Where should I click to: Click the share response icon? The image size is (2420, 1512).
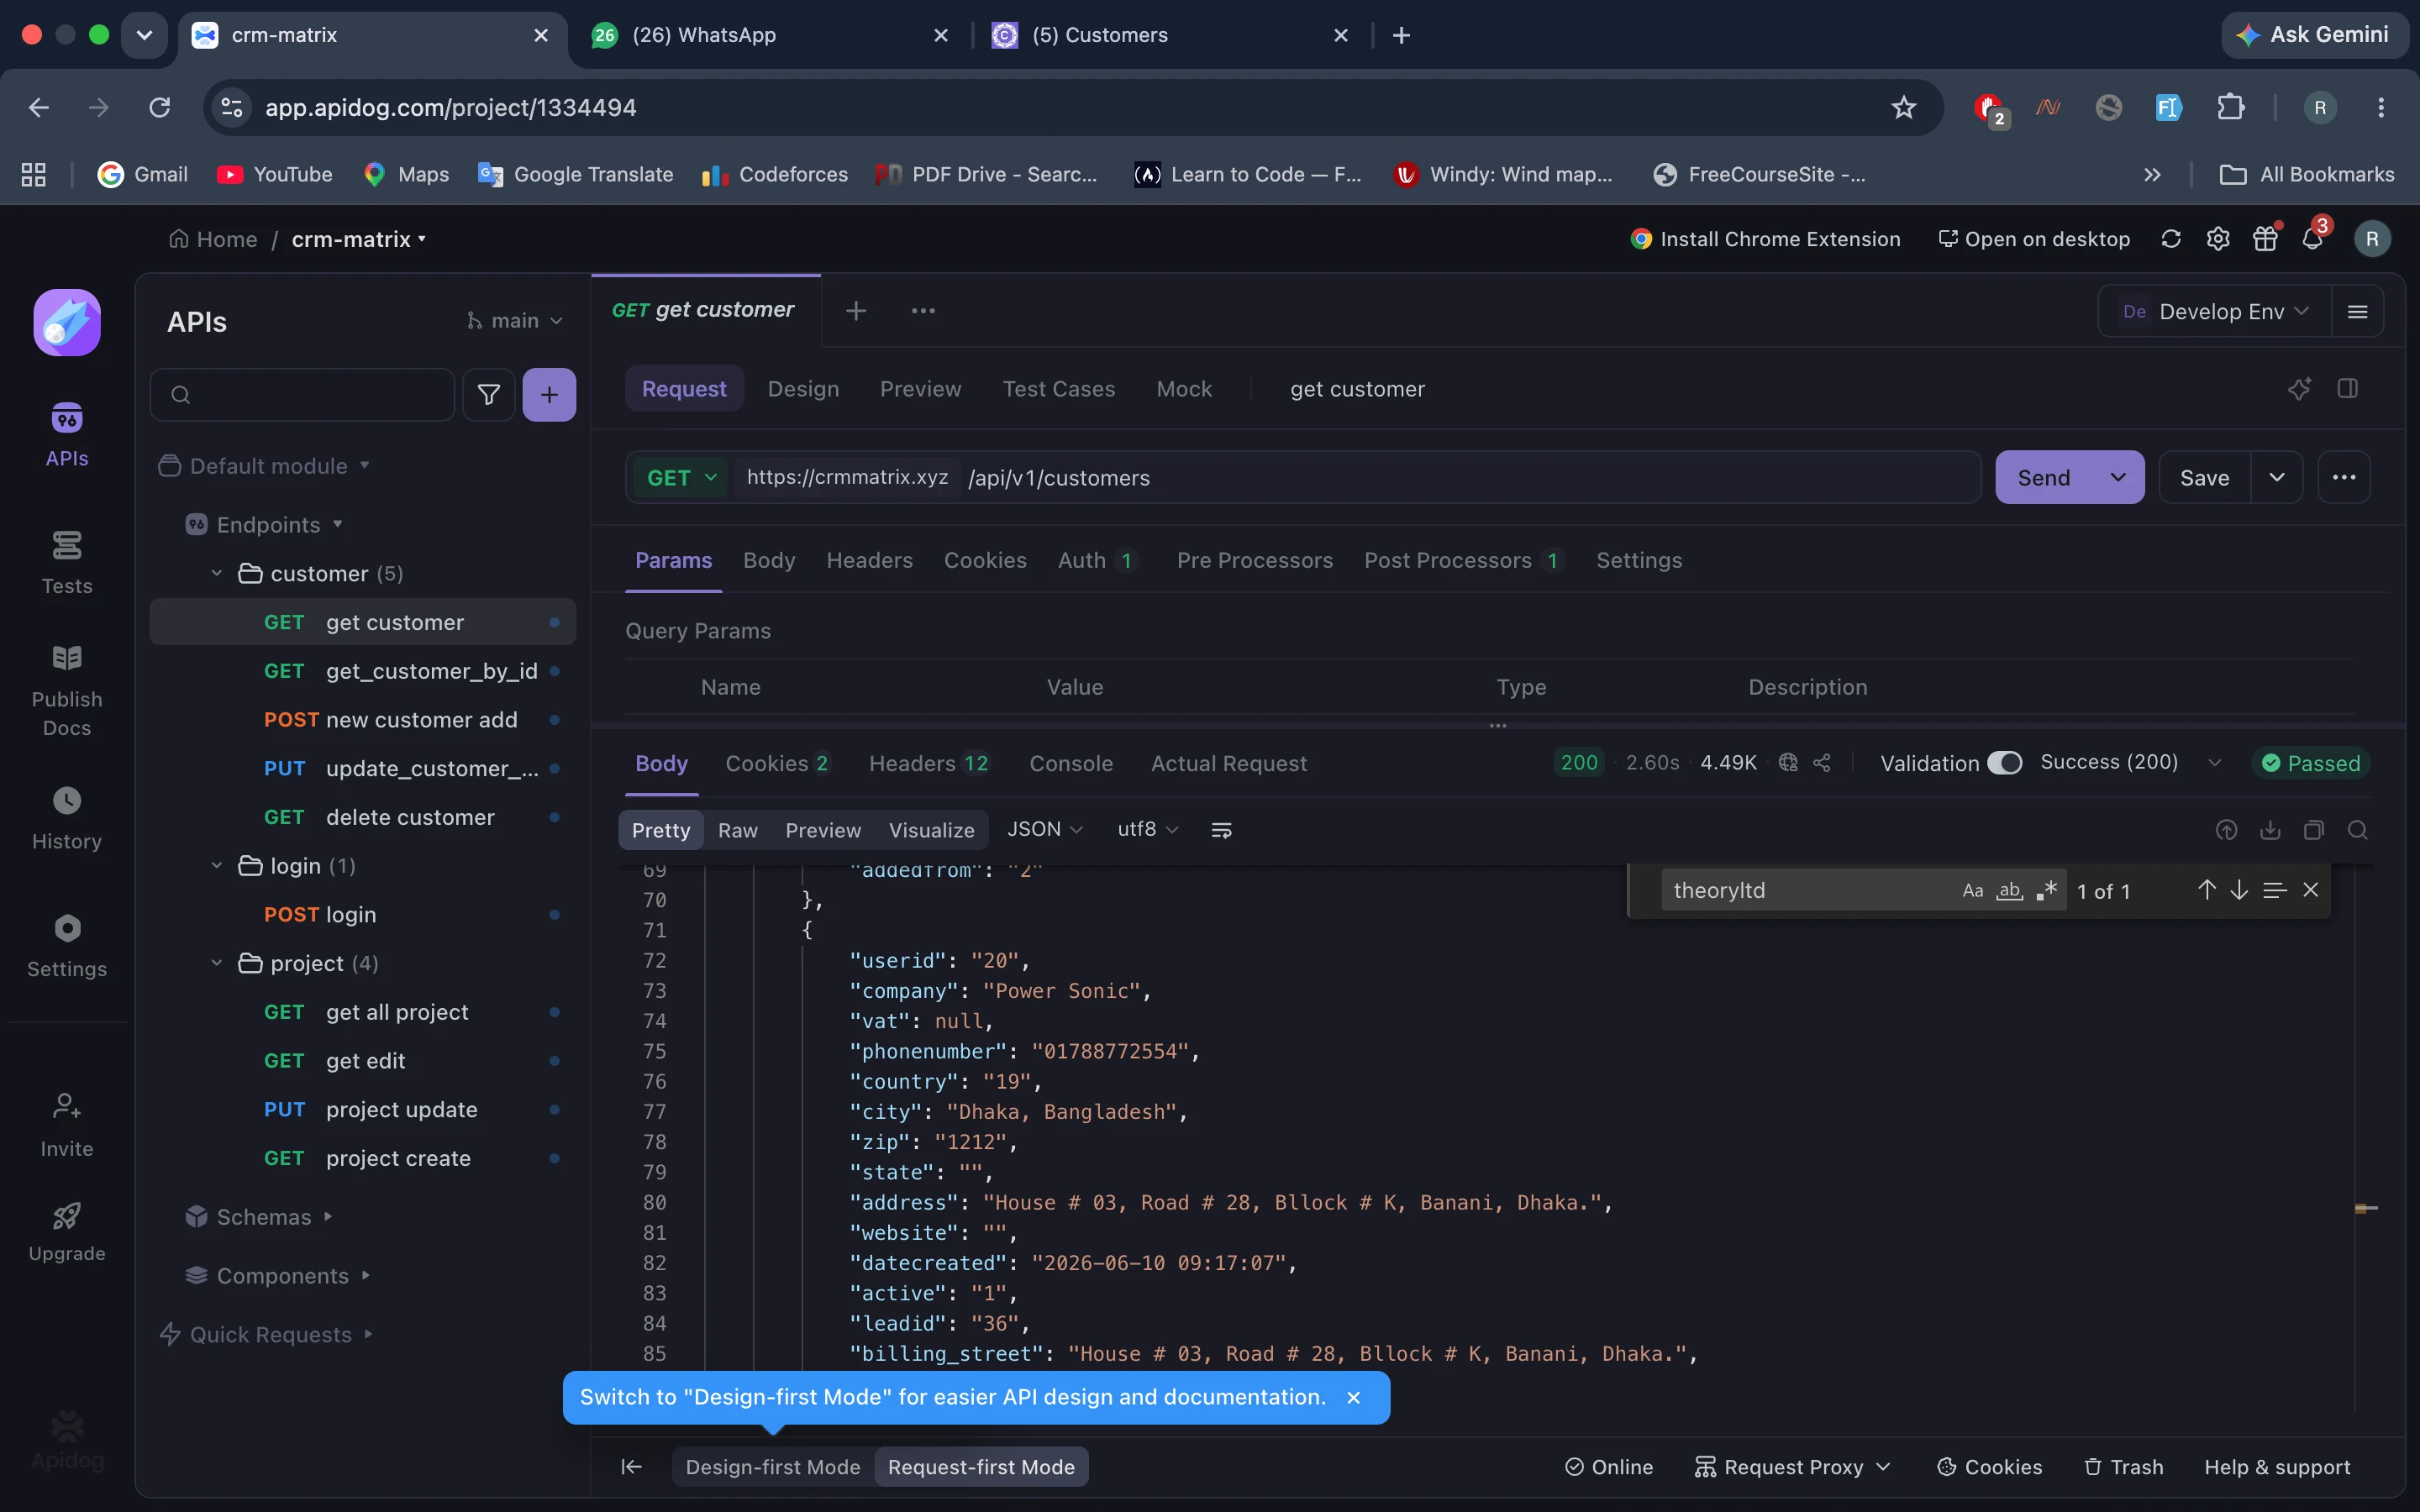pyautogui.click(x=1822, y=763)
